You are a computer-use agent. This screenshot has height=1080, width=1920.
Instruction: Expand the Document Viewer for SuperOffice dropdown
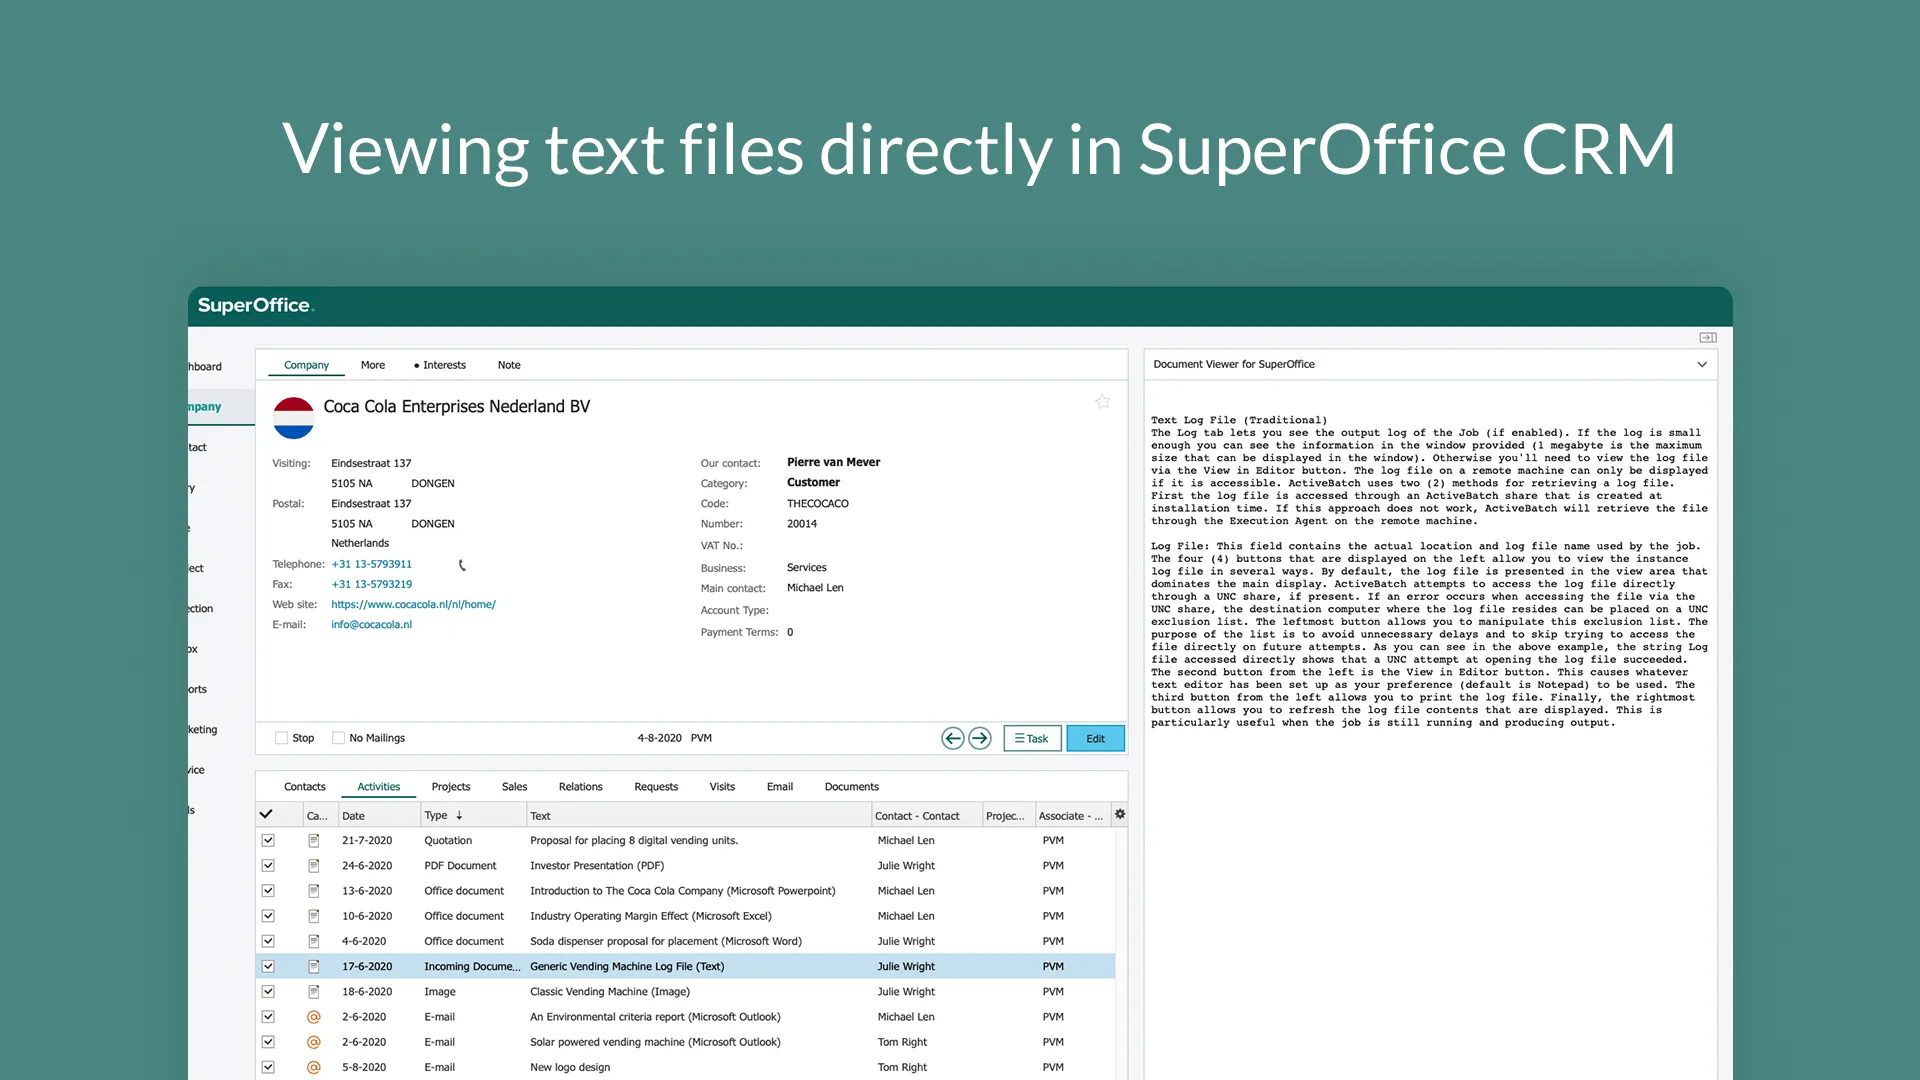(1702, 364)
